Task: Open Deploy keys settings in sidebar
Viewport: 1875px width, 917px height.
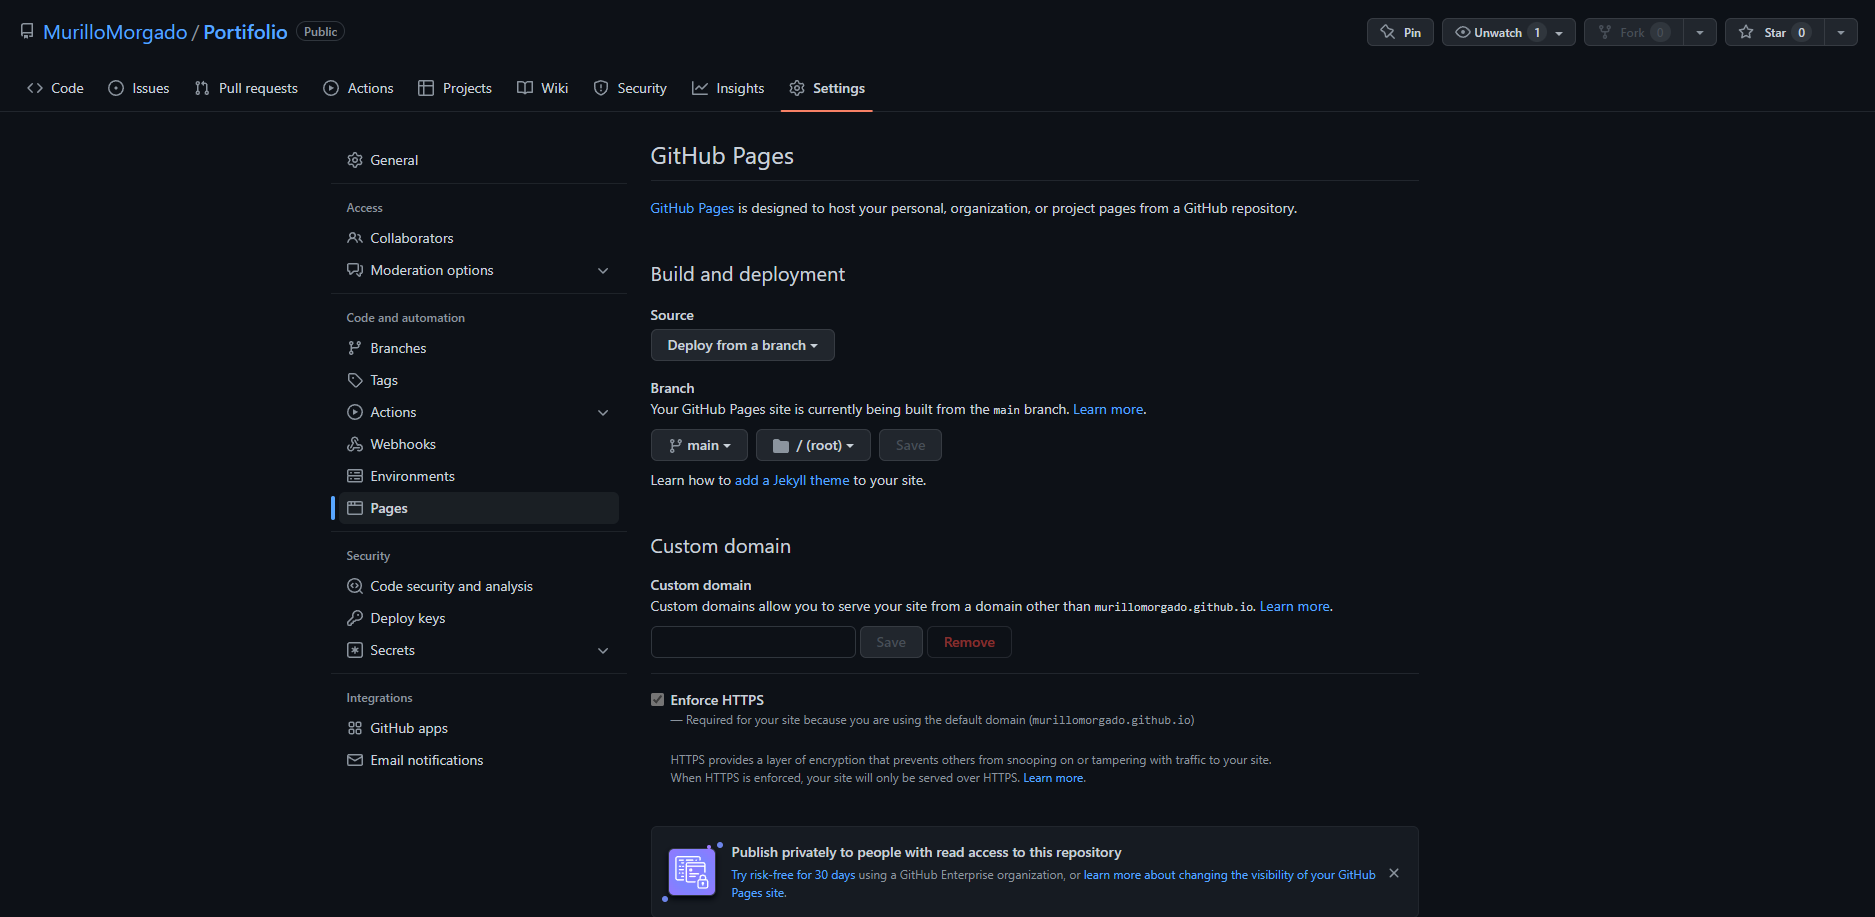Action: [x=479, y=618]
